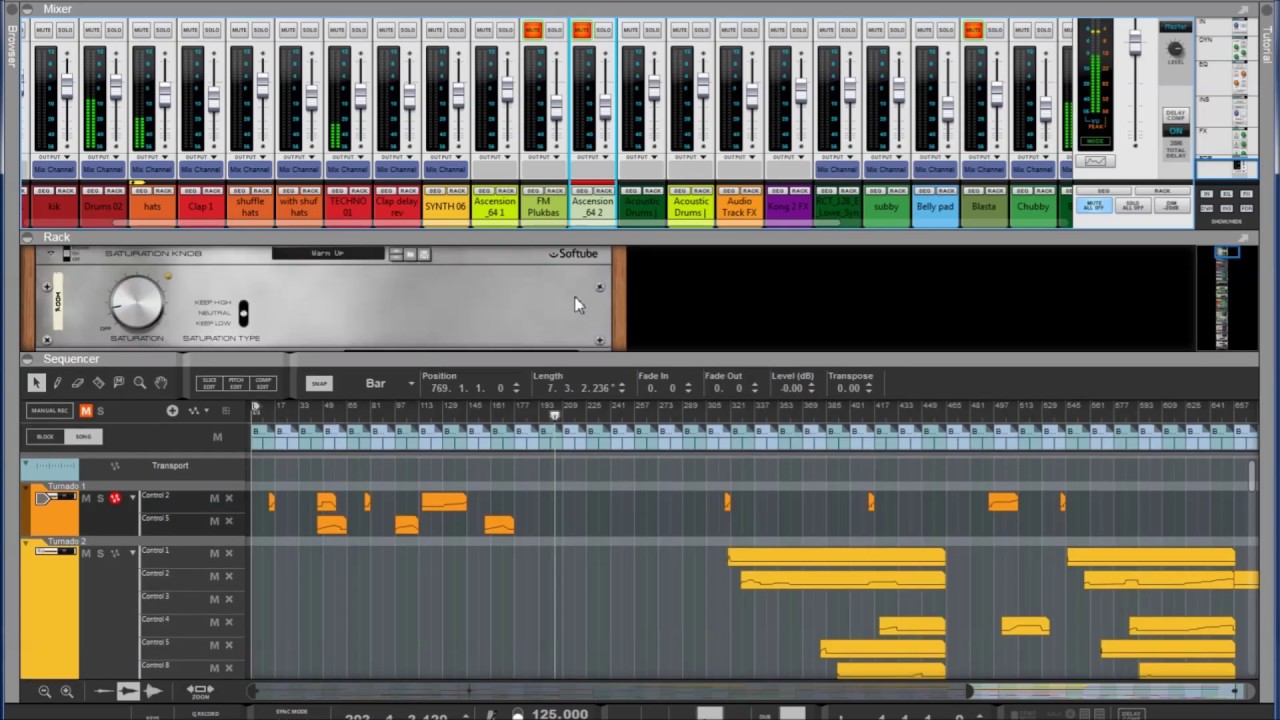Mute the Turnado 1 sequencer track
The width and height of the screenshot is (1280, 720).
[86, 498]
